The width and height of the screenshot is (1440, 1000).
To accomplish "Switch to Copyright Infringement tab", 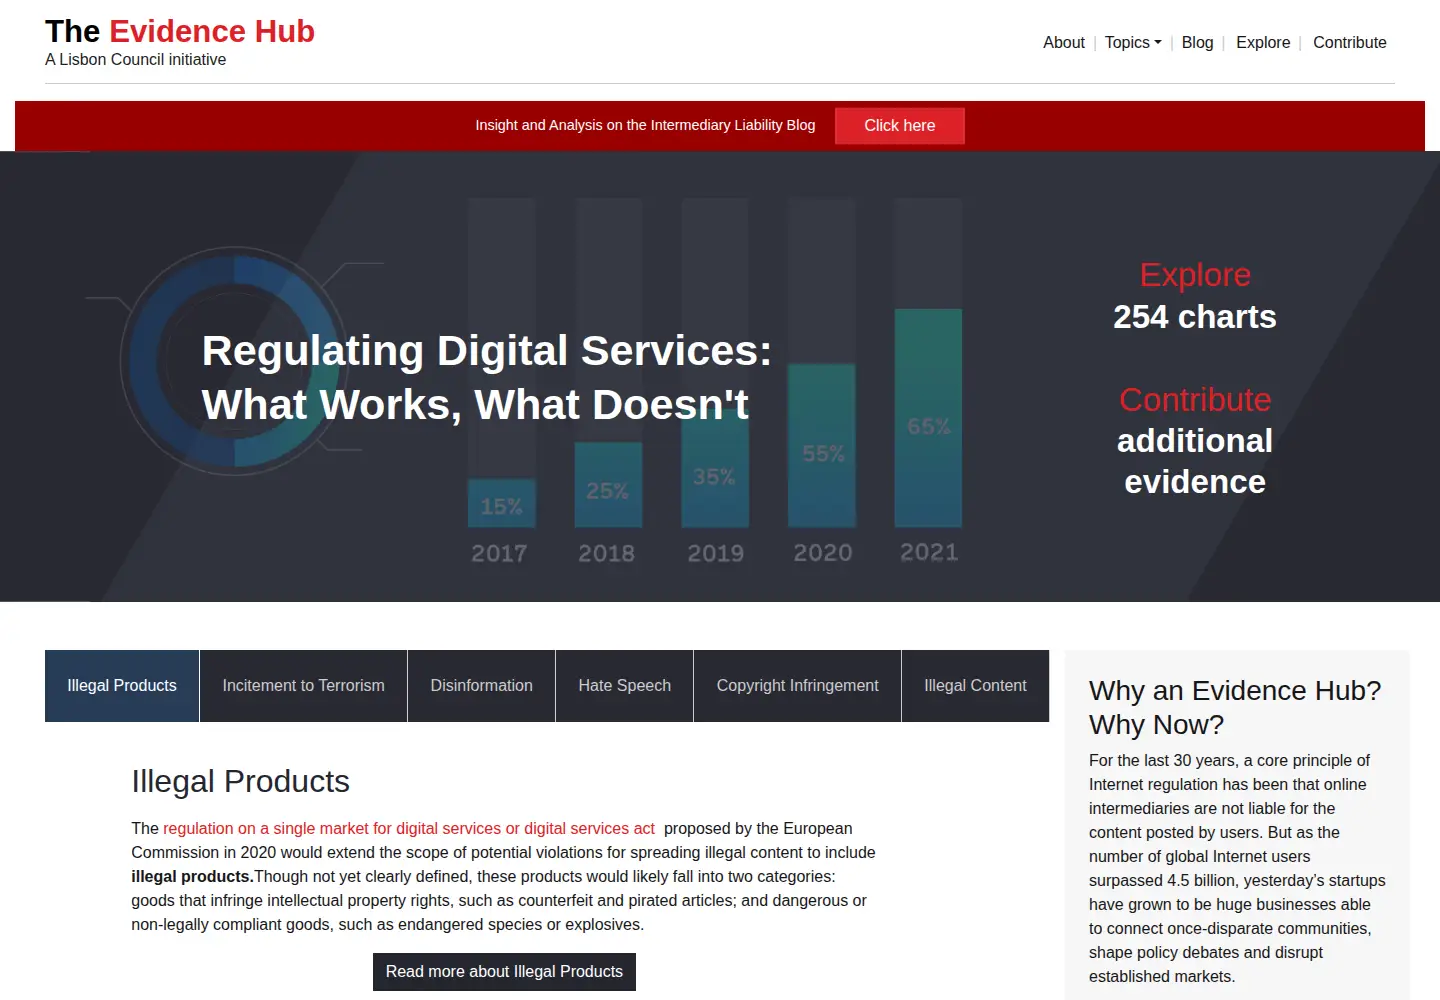I will (x=797, y=686).
